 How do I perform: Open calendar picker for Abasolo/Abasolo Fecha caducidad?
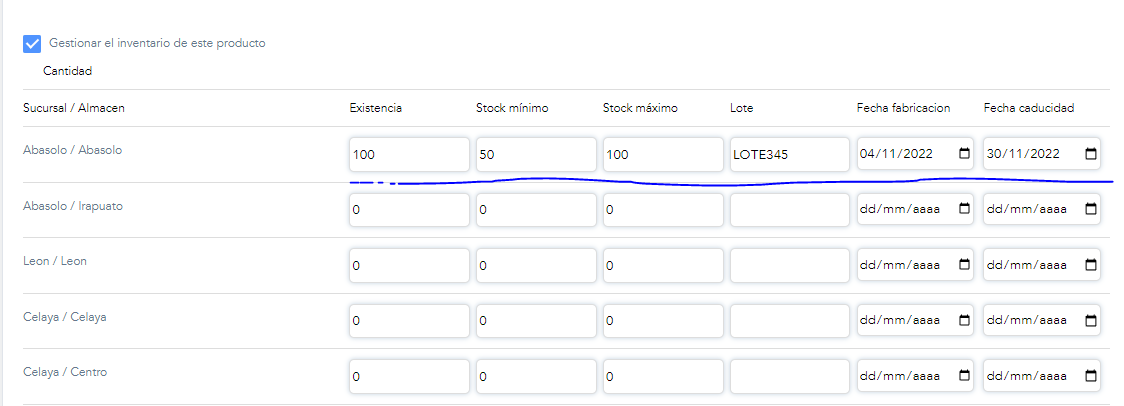(1091, 154)
